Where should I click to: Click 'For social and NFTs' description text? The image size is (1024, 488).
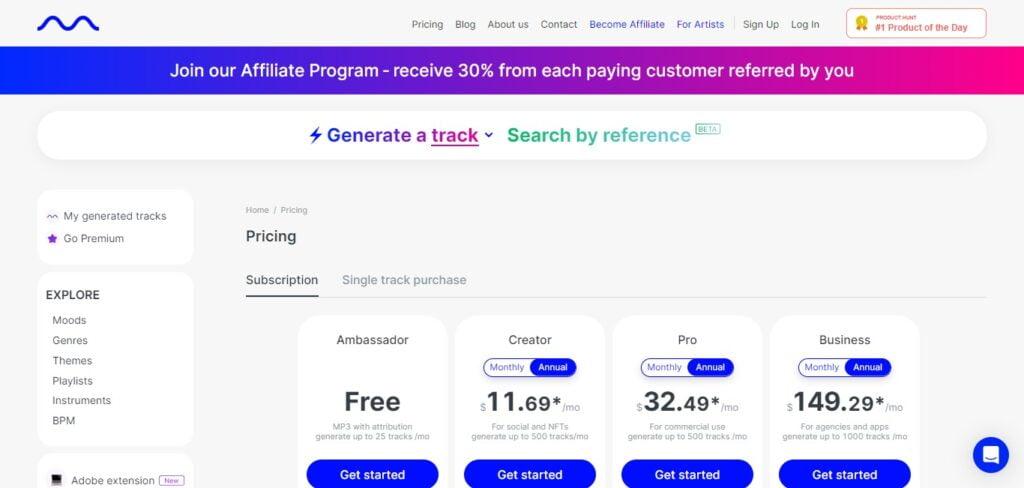(530, 427)
